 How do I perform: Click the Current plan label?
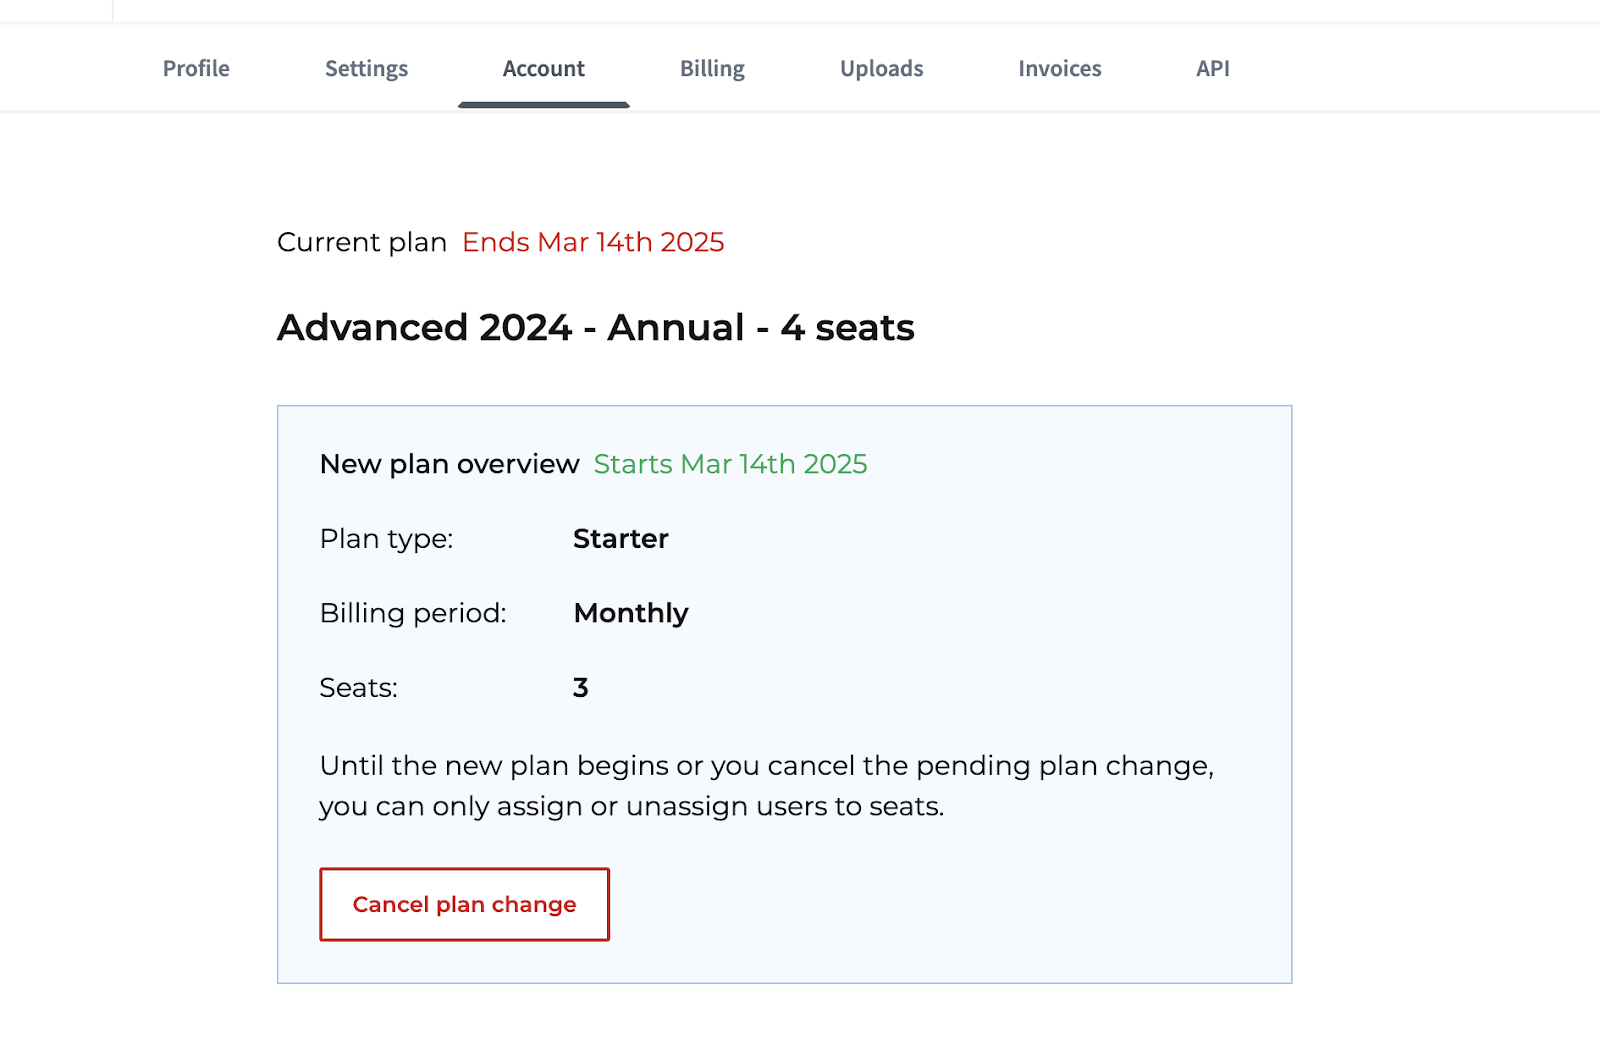(x=362, y=242)
